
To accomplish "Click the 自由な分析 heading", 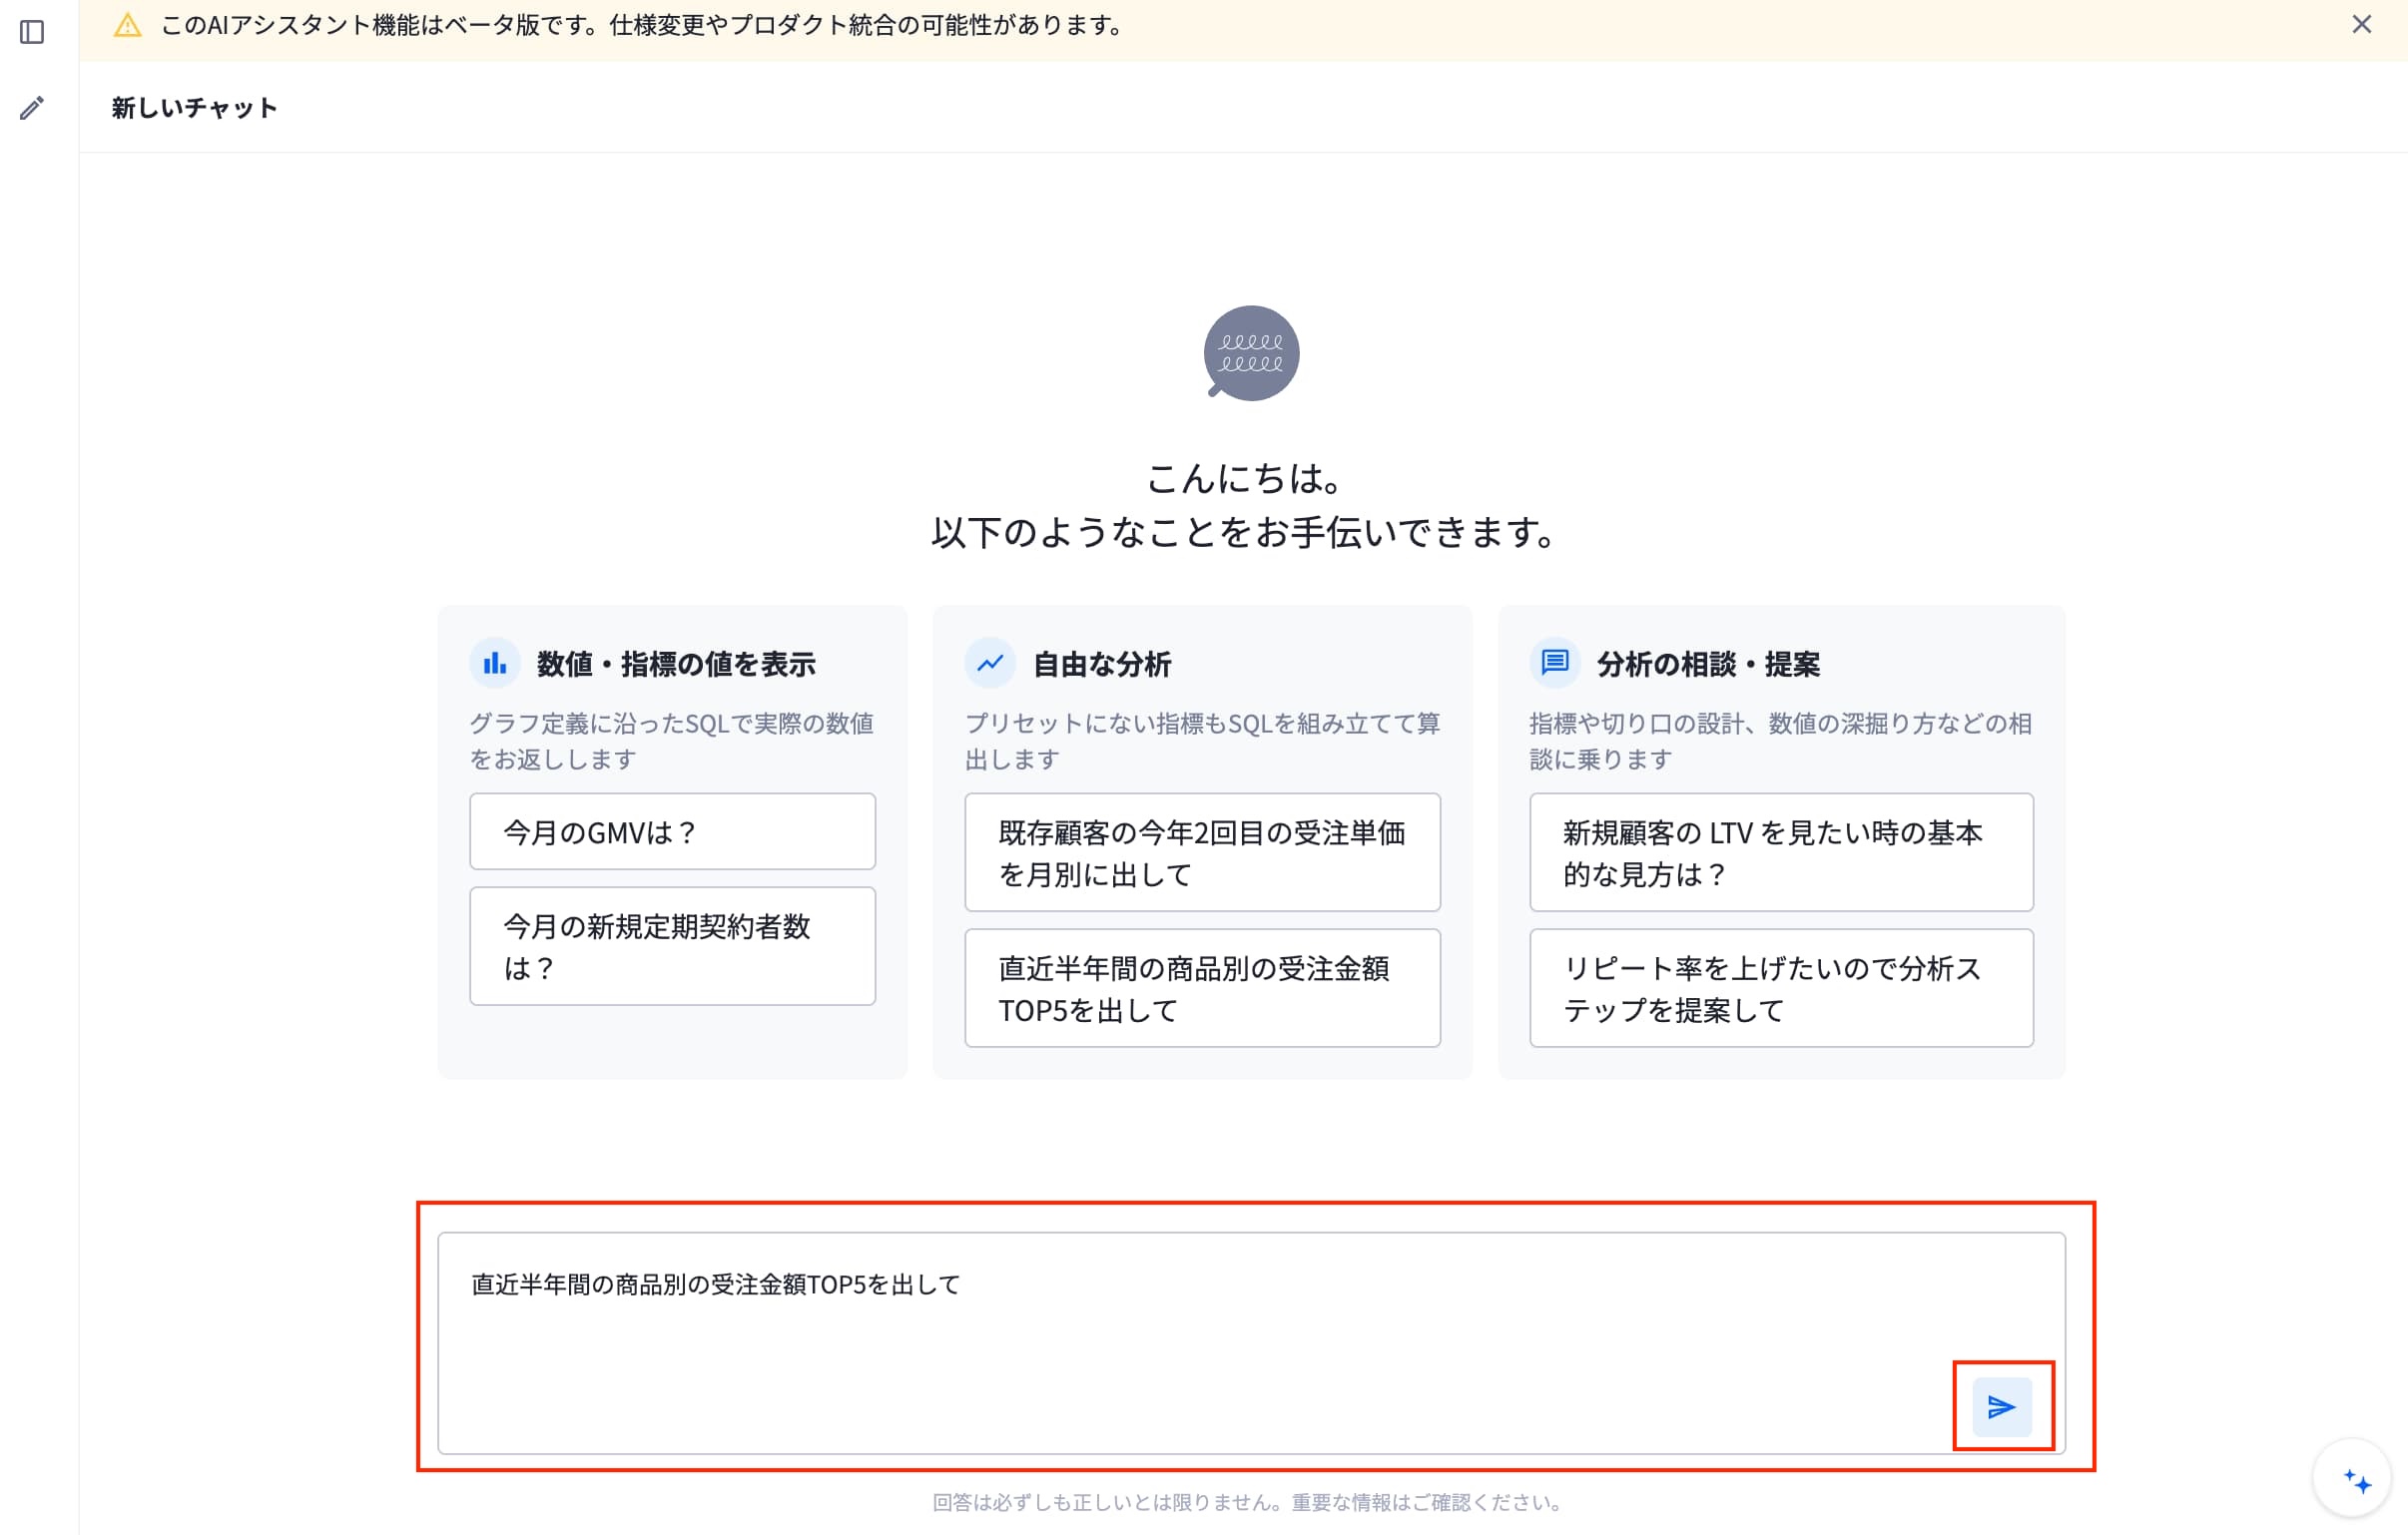I will click(1101, 664).
